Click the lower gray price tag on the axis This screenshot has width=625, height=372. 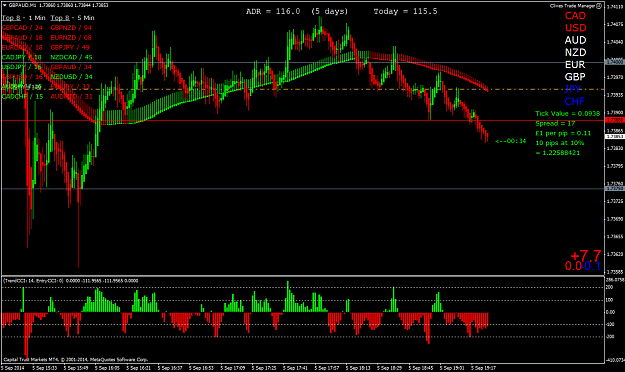(x=615, y=189)
